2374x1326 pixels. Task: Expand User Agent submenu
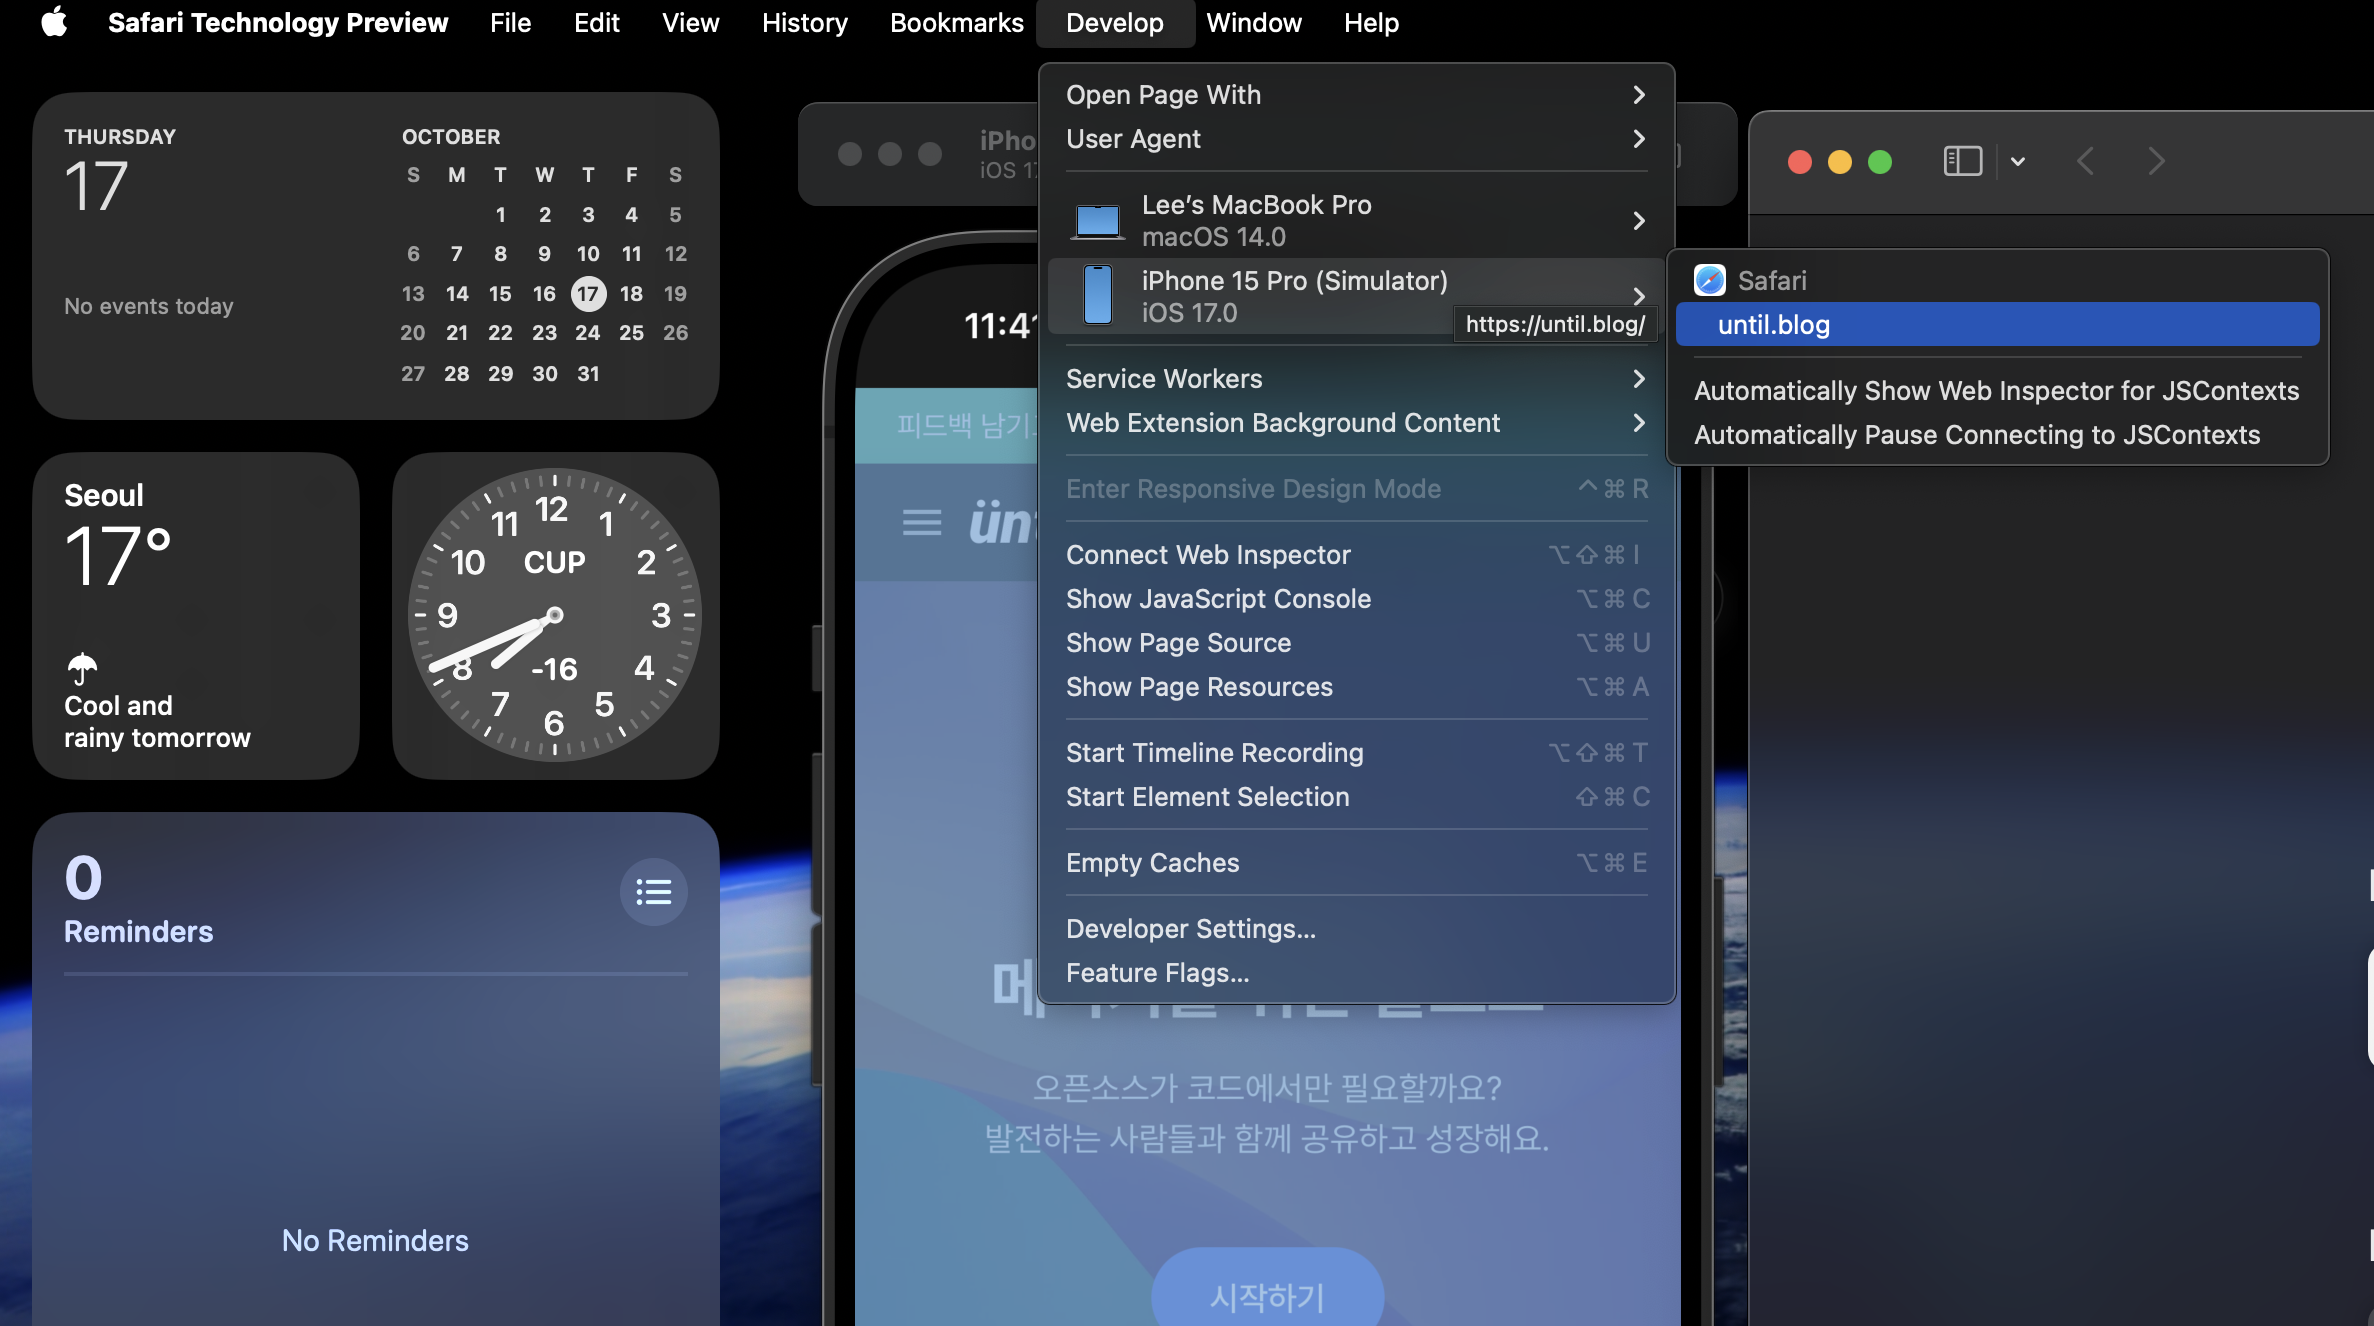pos(1356,139)
